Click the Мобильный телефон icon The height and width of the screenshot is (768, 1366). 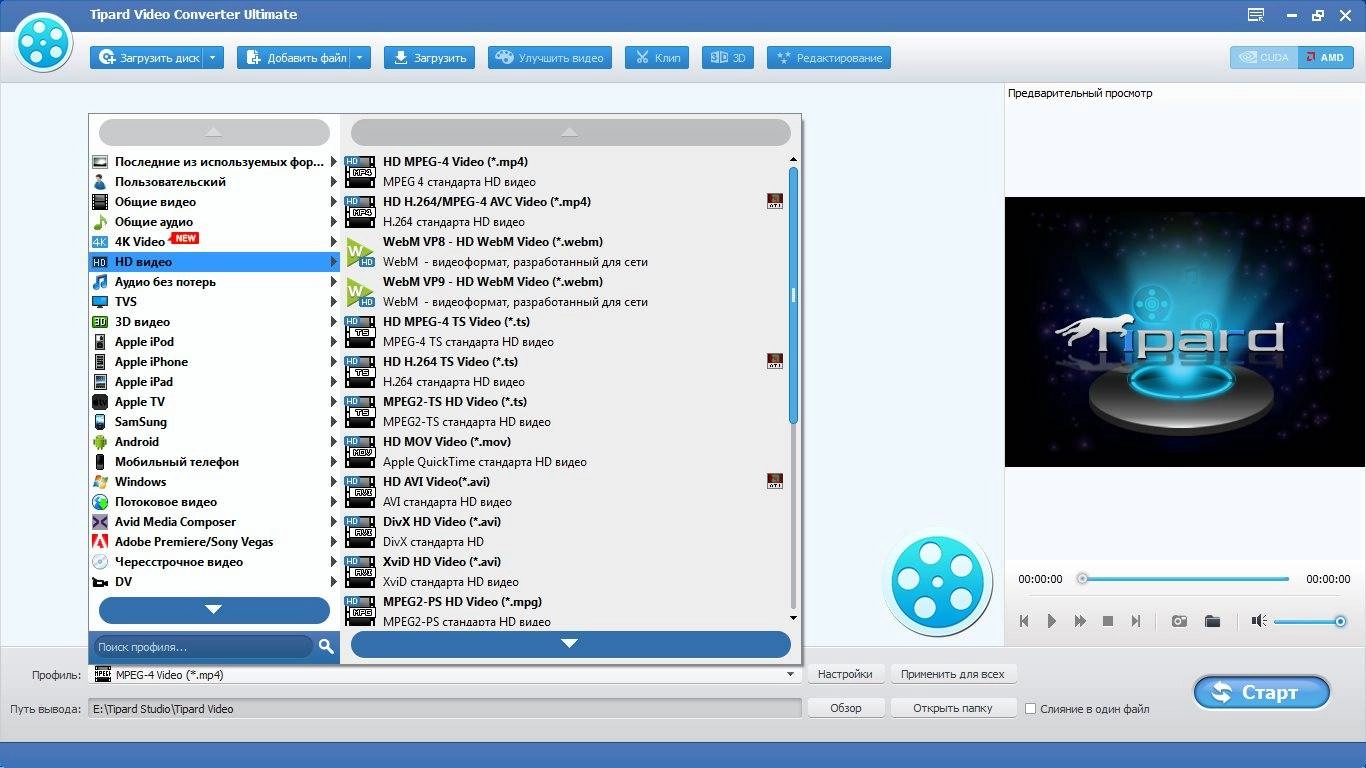coord(100,461)
